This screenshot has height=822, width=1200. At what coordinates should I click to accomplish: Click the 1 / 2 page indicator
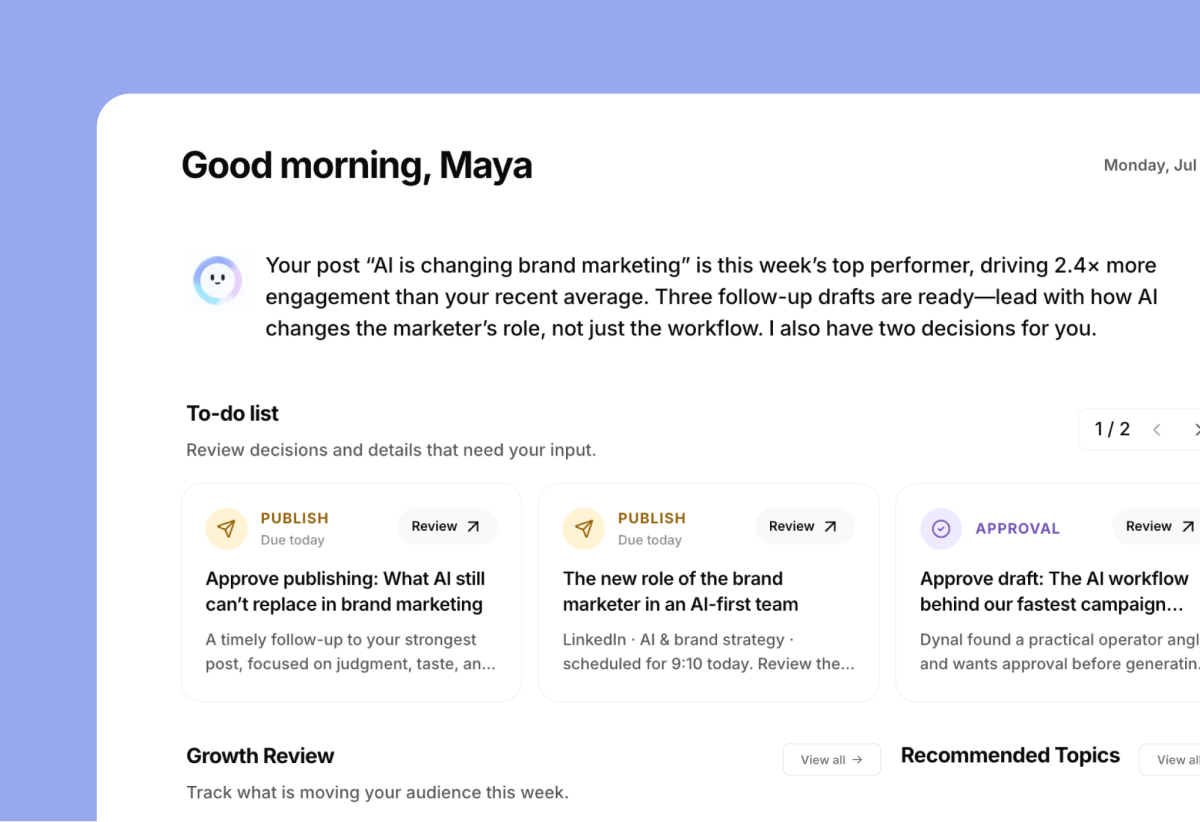pos(1112,430)
